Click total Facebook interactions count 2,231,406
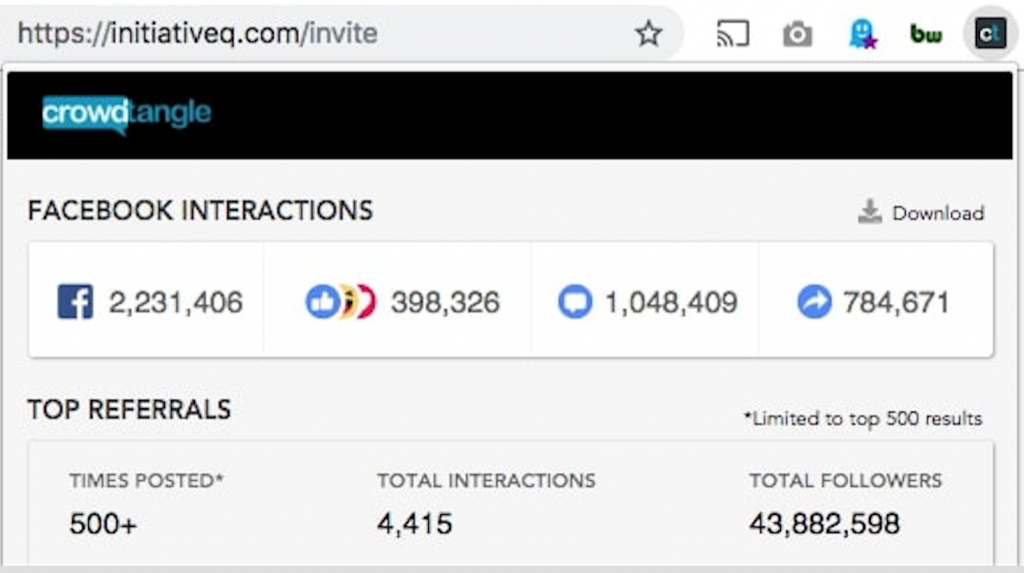Viewport: 1024px width, 573px height. point(176,302)
